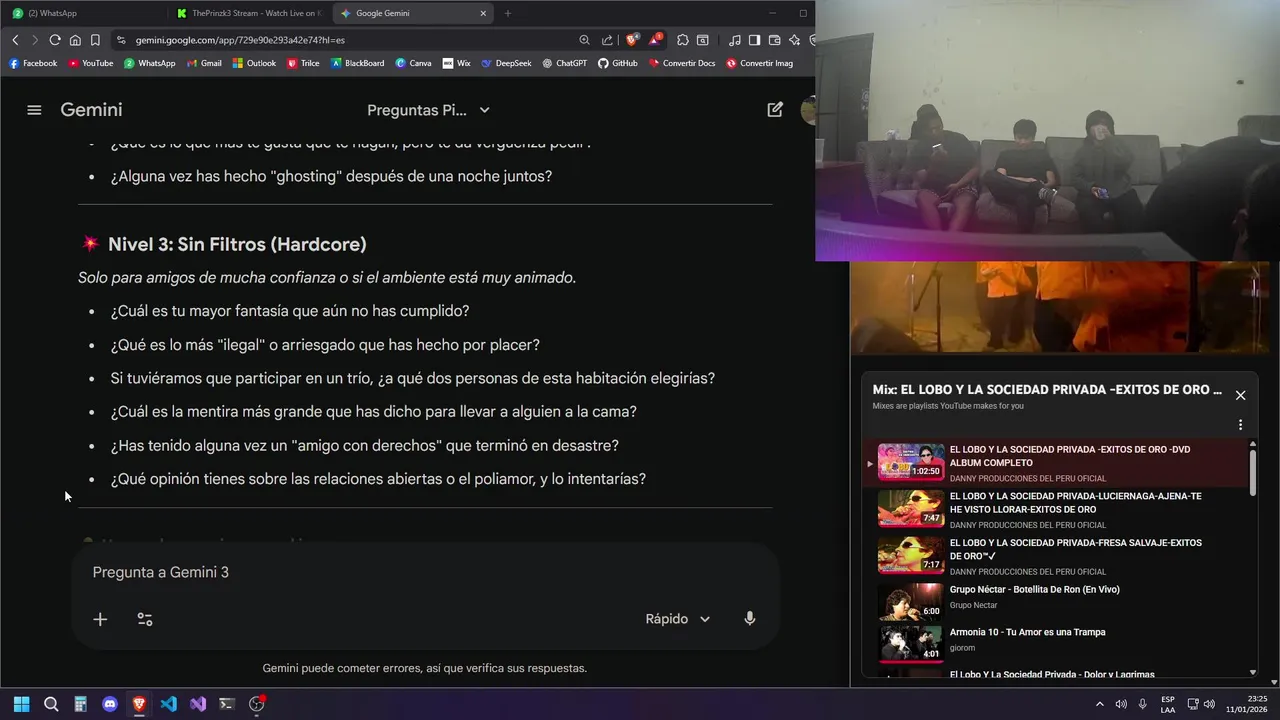Open the WhatsApp bookmark
This screenshot has height=720, width=1280.
click(150, 63)
